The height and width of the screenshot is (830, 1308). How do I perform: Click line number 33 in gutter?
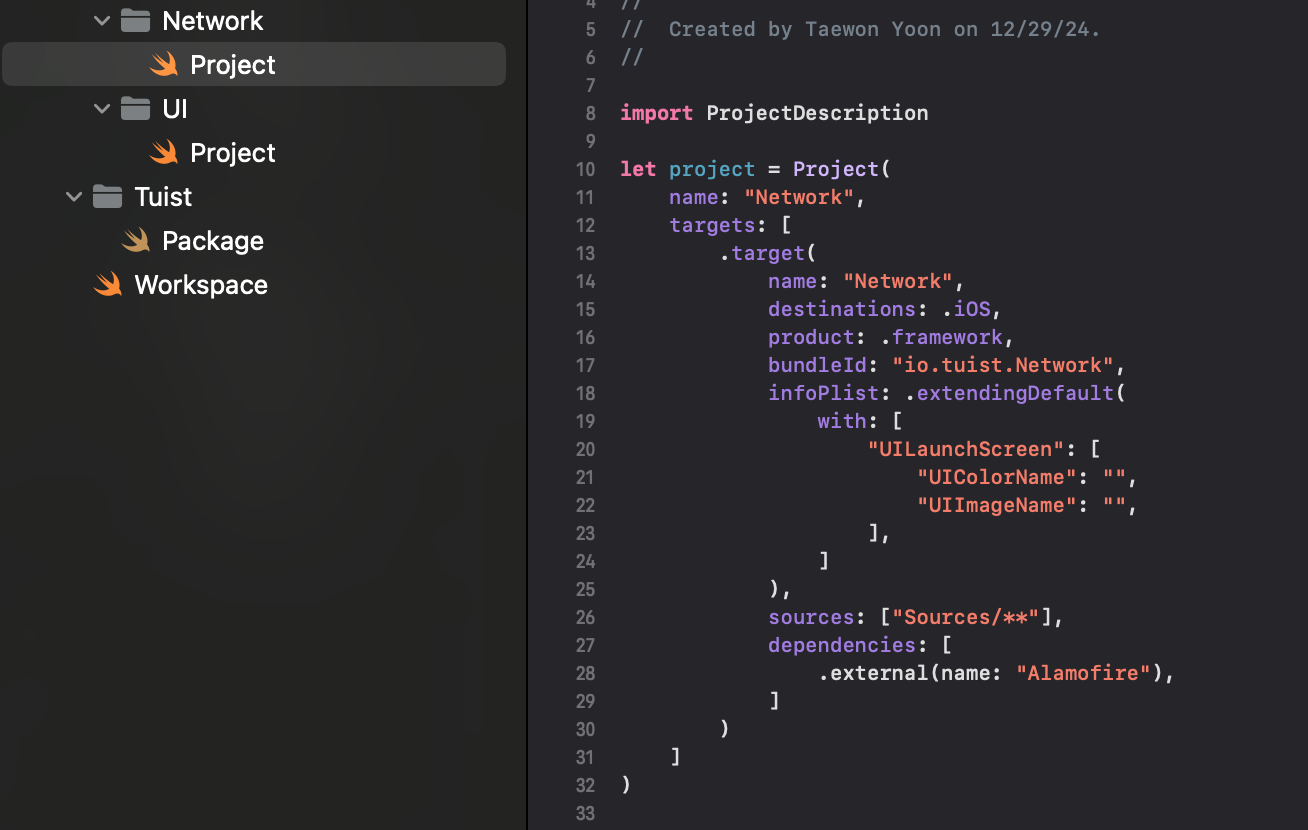click(586, 814)
